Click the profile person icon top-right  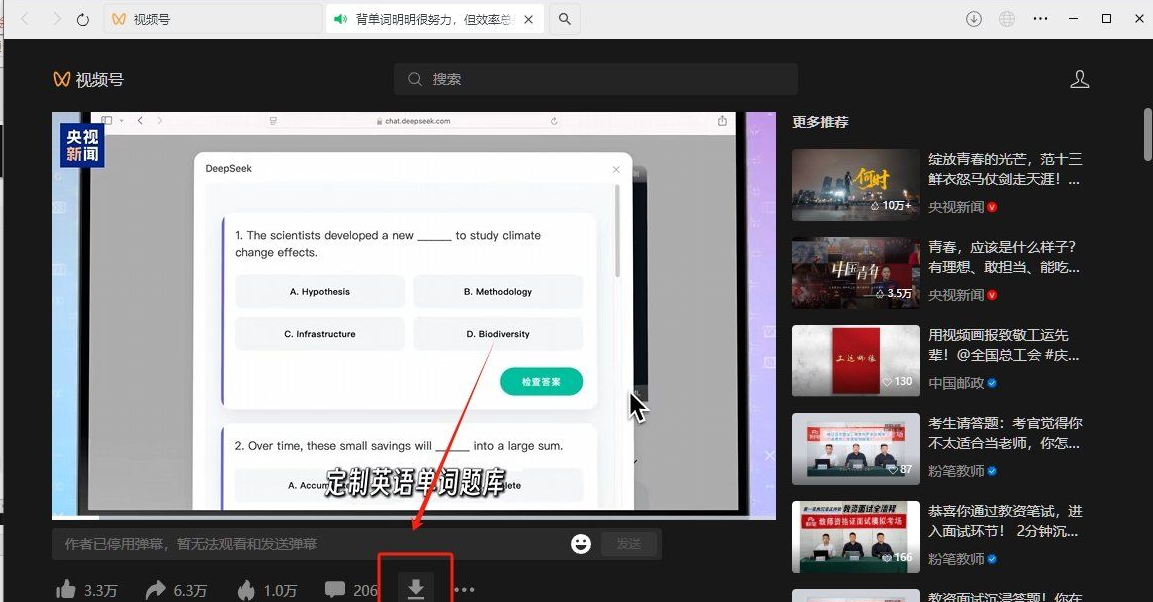[1080, 79]
